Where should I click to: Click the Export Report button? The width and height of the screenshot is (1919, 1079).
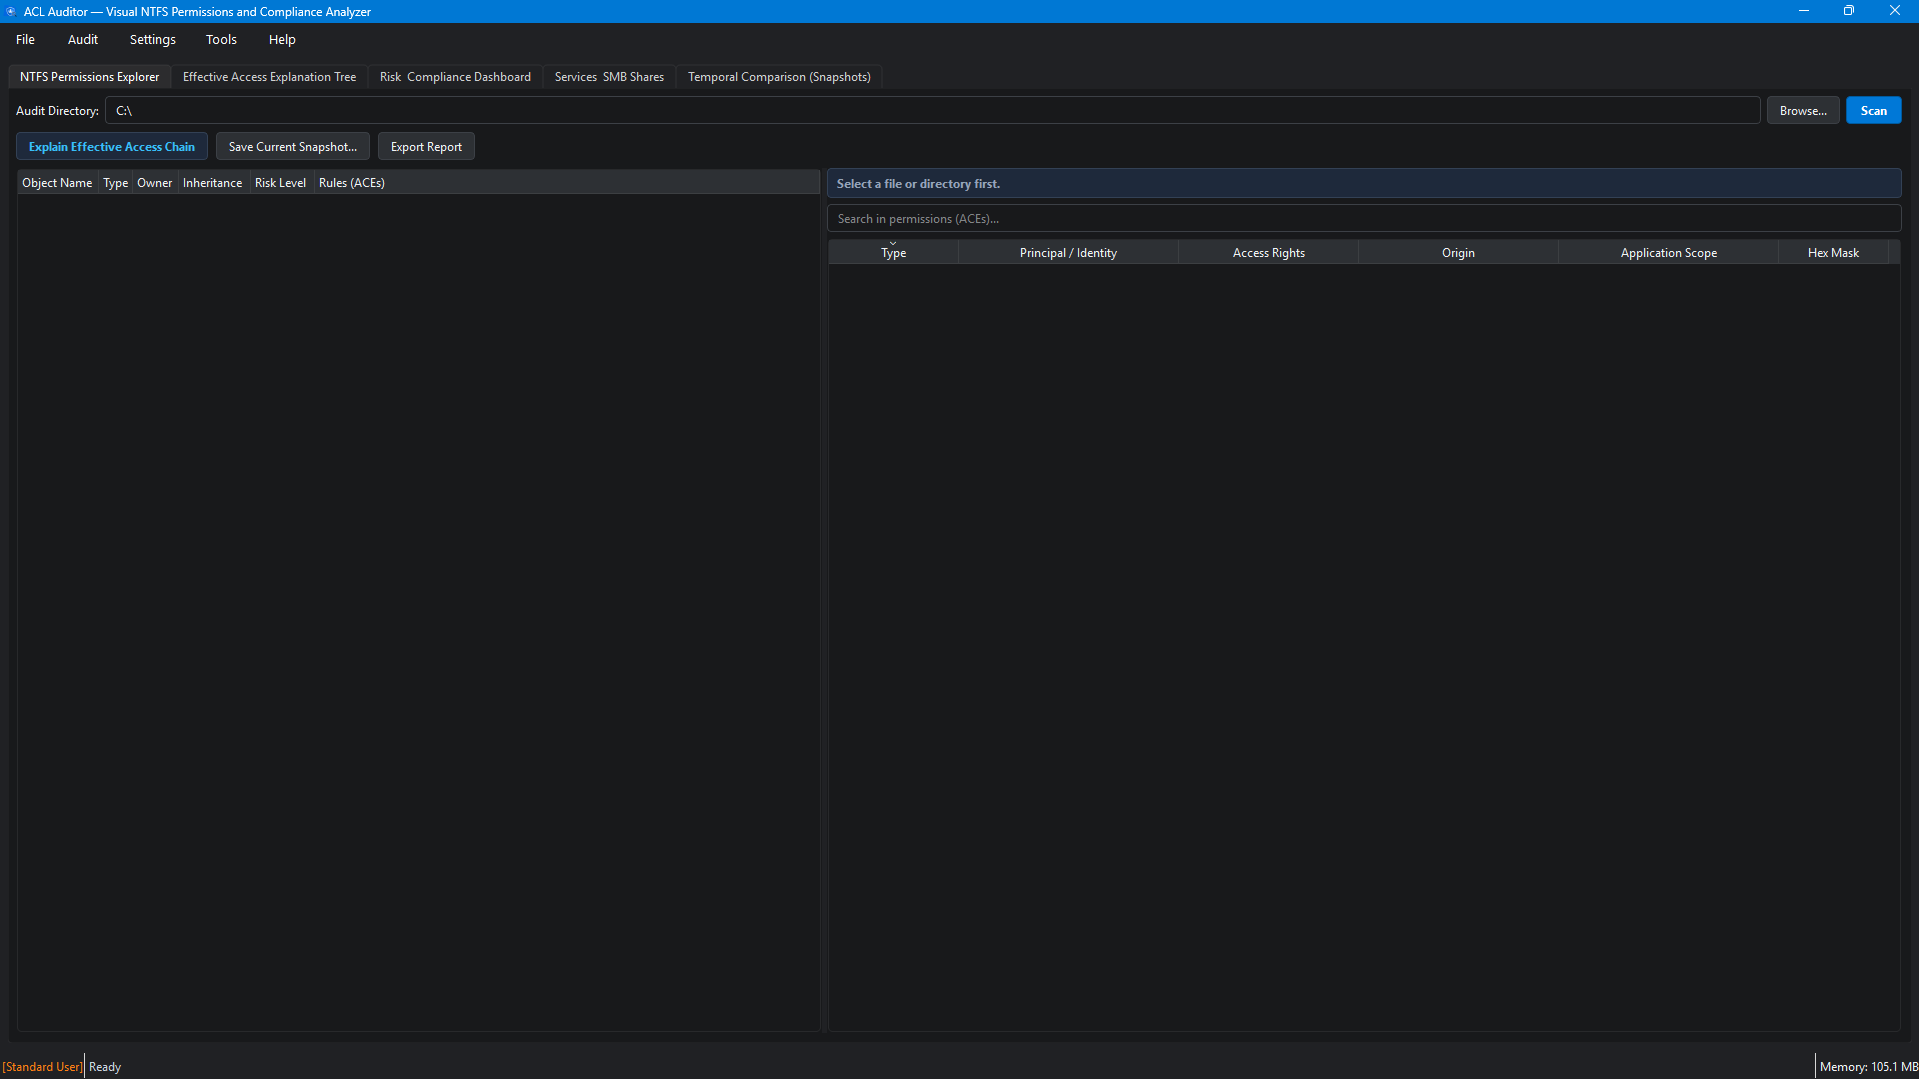click(x=426, y=147)
